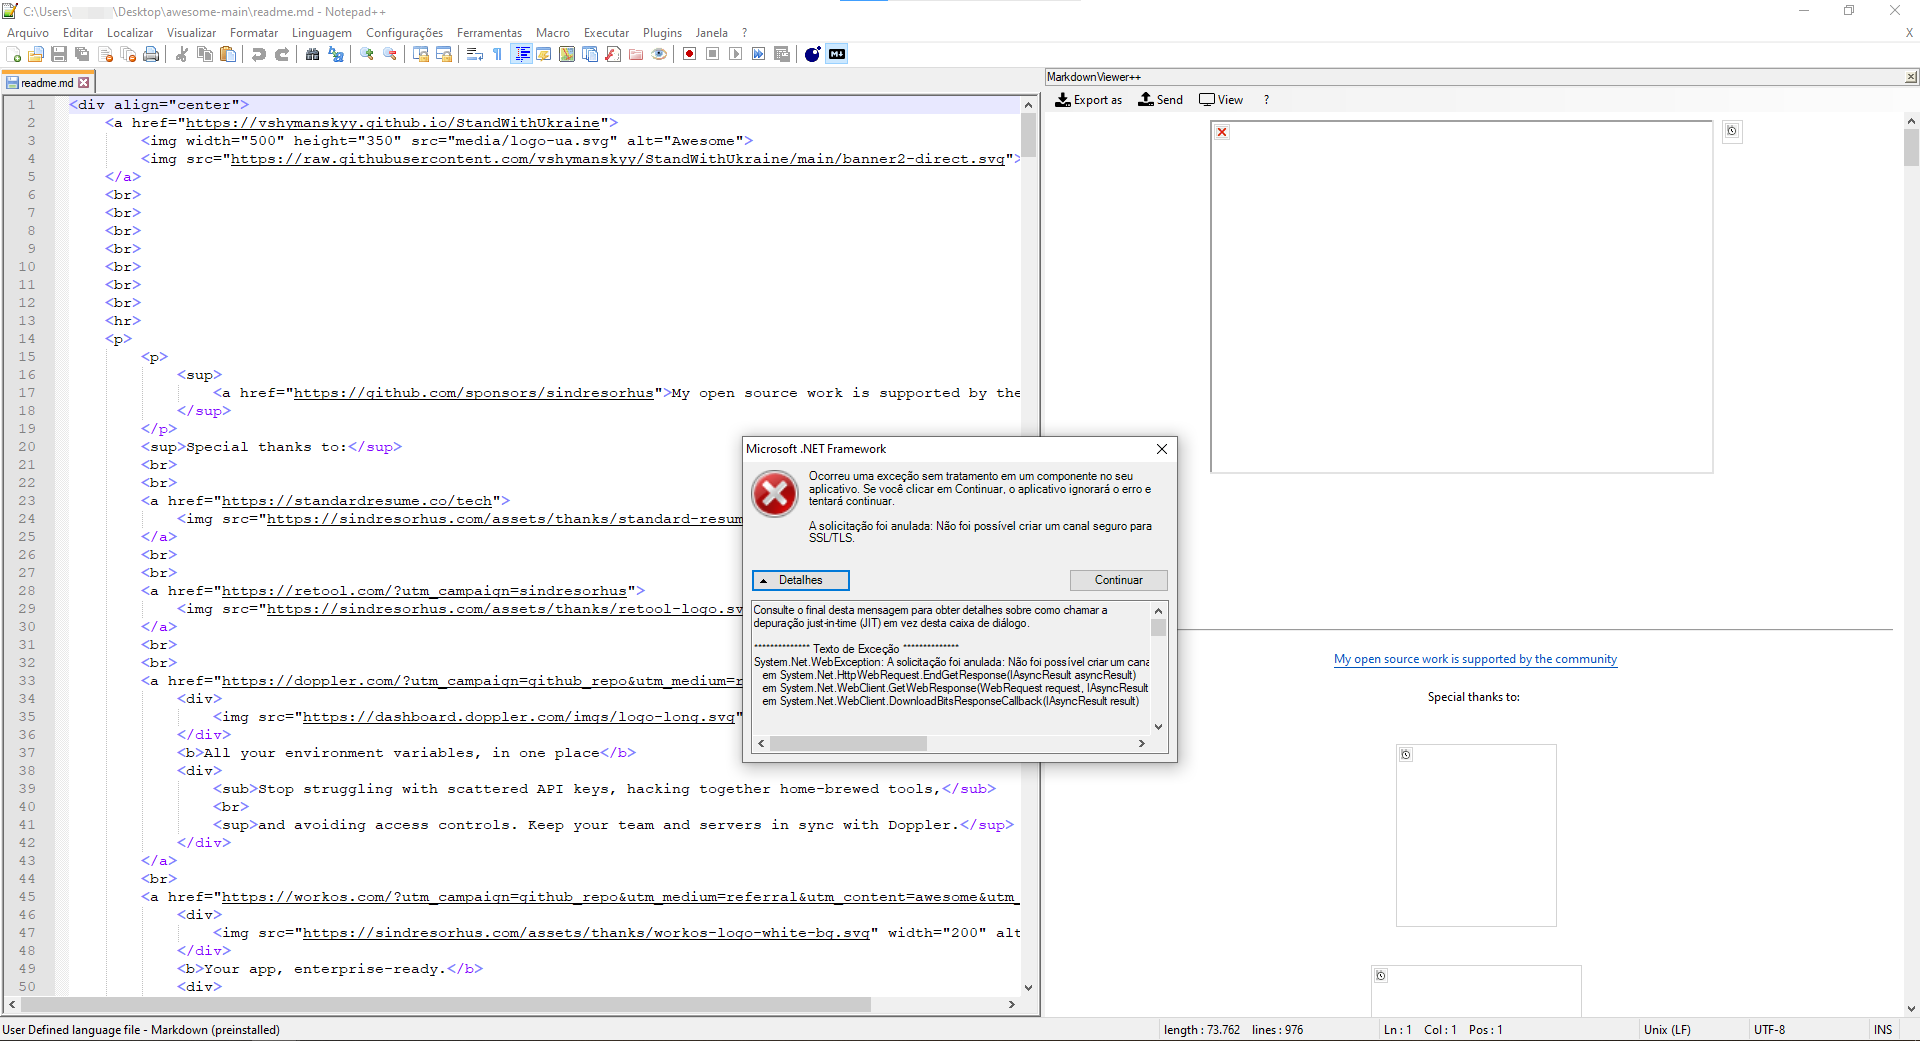
Task: Paste with the clipboard toolbar icon
Action: 228,54
